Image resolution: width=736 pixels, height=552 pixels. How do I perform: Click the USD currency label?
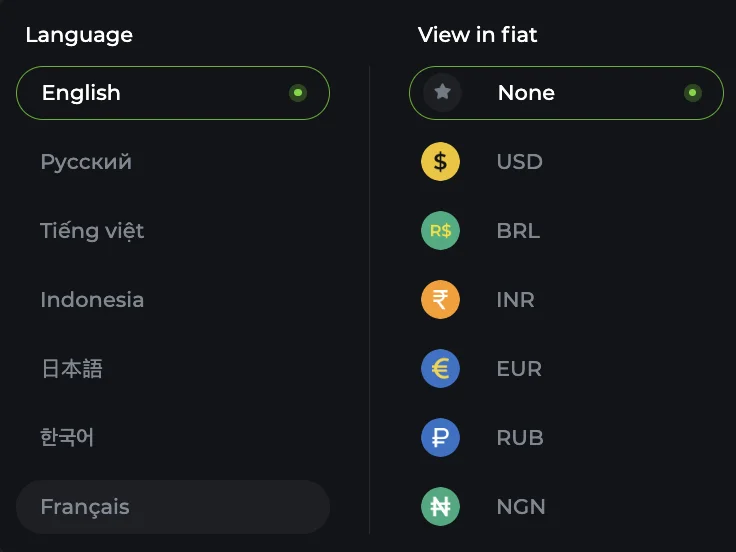click(520, 162)
